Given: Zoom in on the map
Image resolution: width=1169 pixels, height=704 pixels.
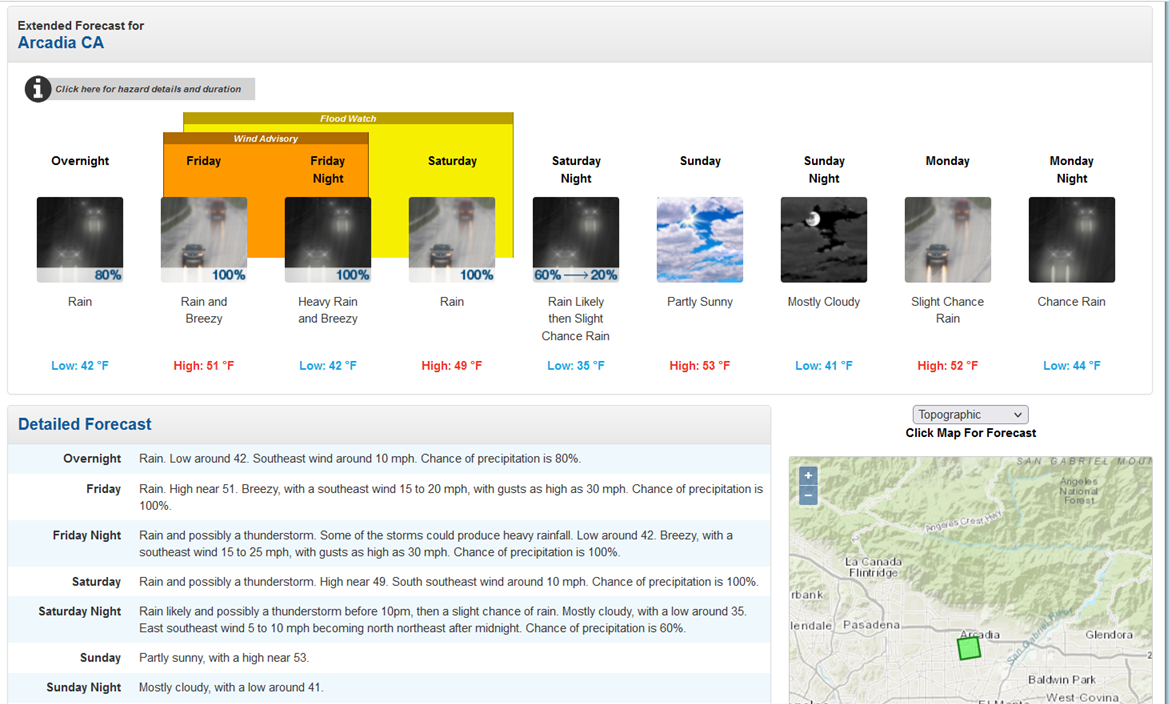Looking at the screenshot, I should pos(809,476).
